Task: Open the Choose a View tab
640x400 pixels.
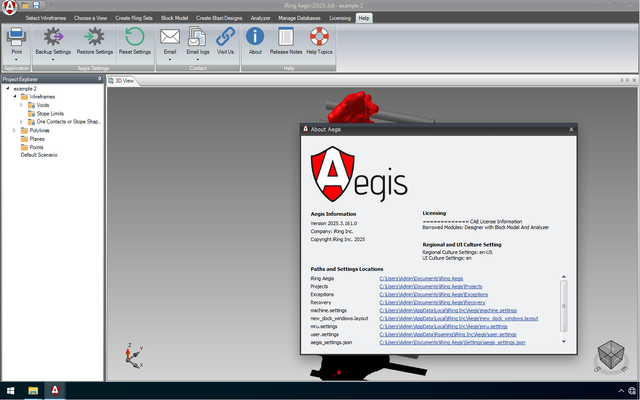Action: click(x=90, y=18)
